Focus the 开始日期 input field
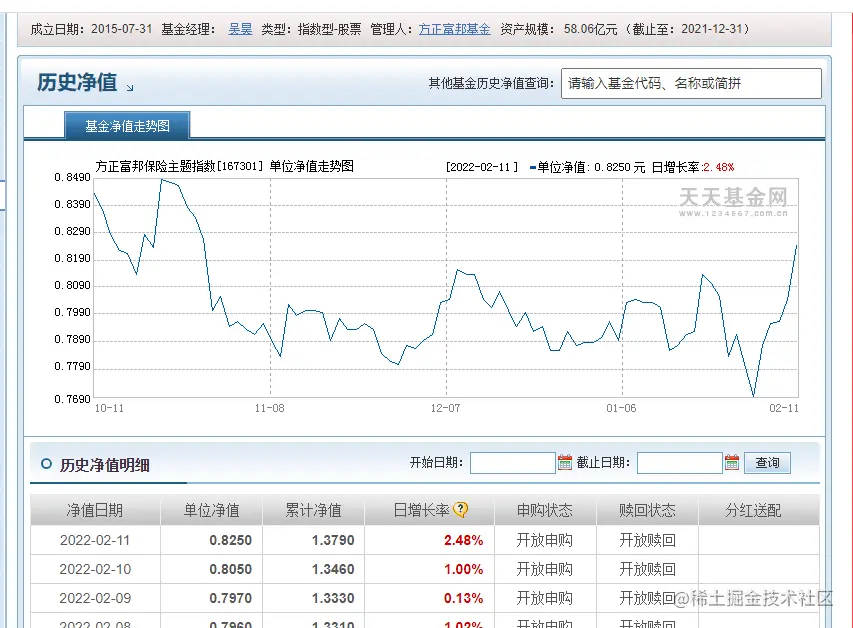The width and height of the screenshot is (853, 628). click(512, 463)
